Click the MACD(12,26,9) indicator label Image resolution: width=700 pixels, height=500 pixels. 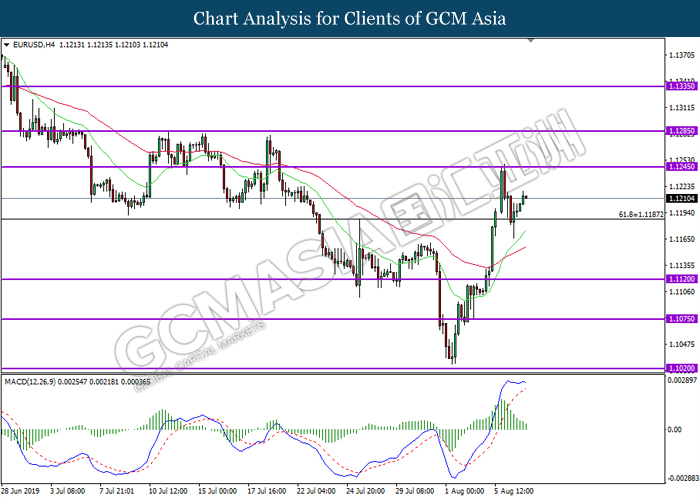coord(30,382)
